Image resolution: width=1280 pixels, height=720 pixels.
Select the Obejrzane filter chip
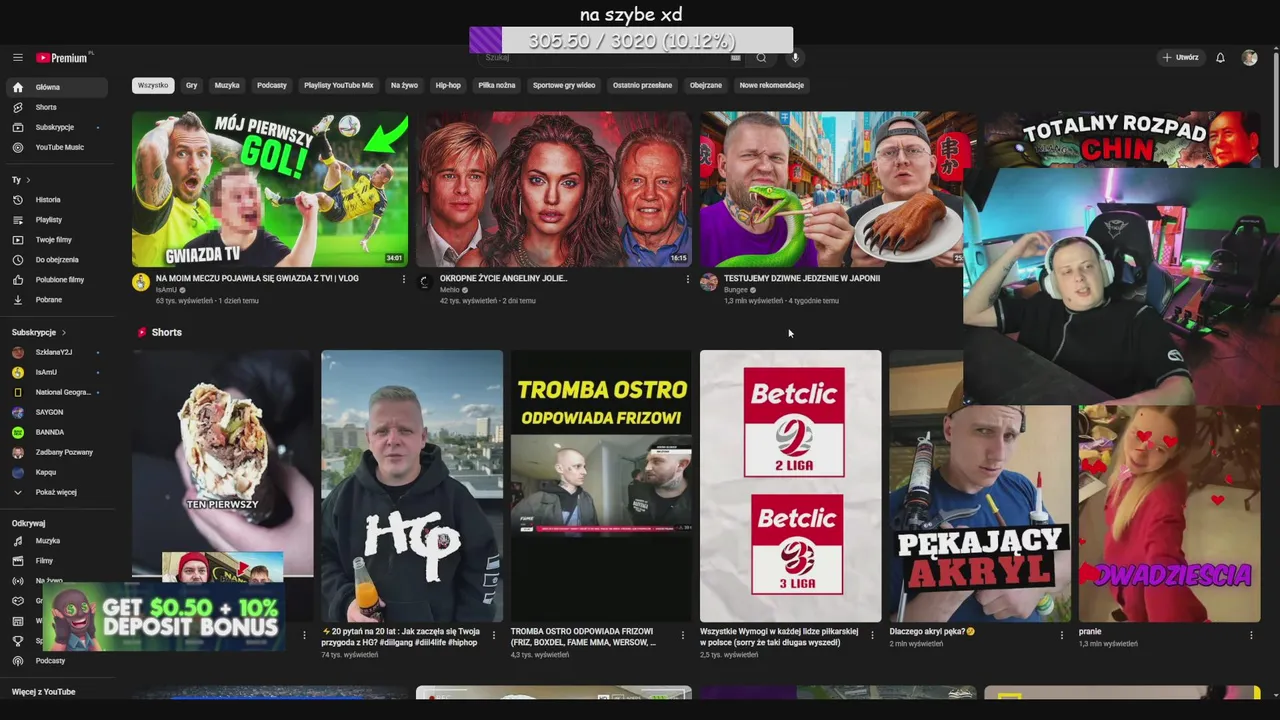point(706,86)
